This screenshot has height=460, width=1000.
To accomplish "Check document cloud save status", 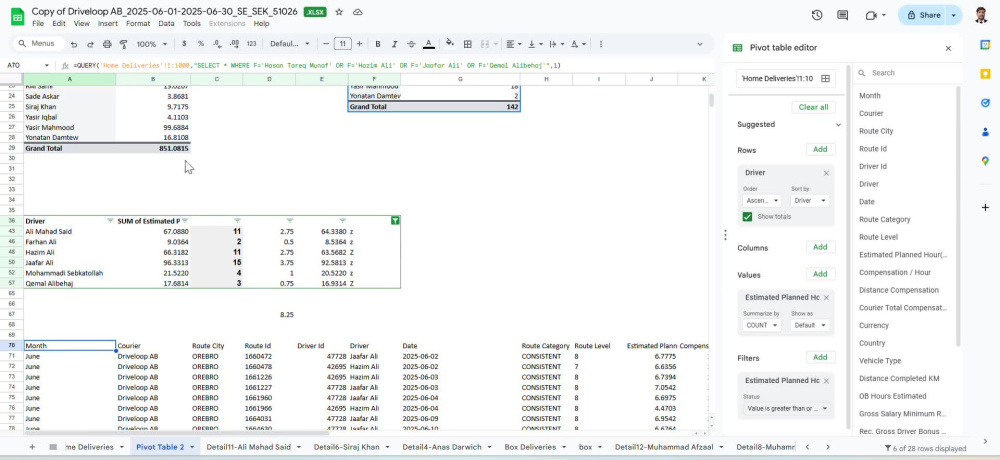I will (358, 12).
